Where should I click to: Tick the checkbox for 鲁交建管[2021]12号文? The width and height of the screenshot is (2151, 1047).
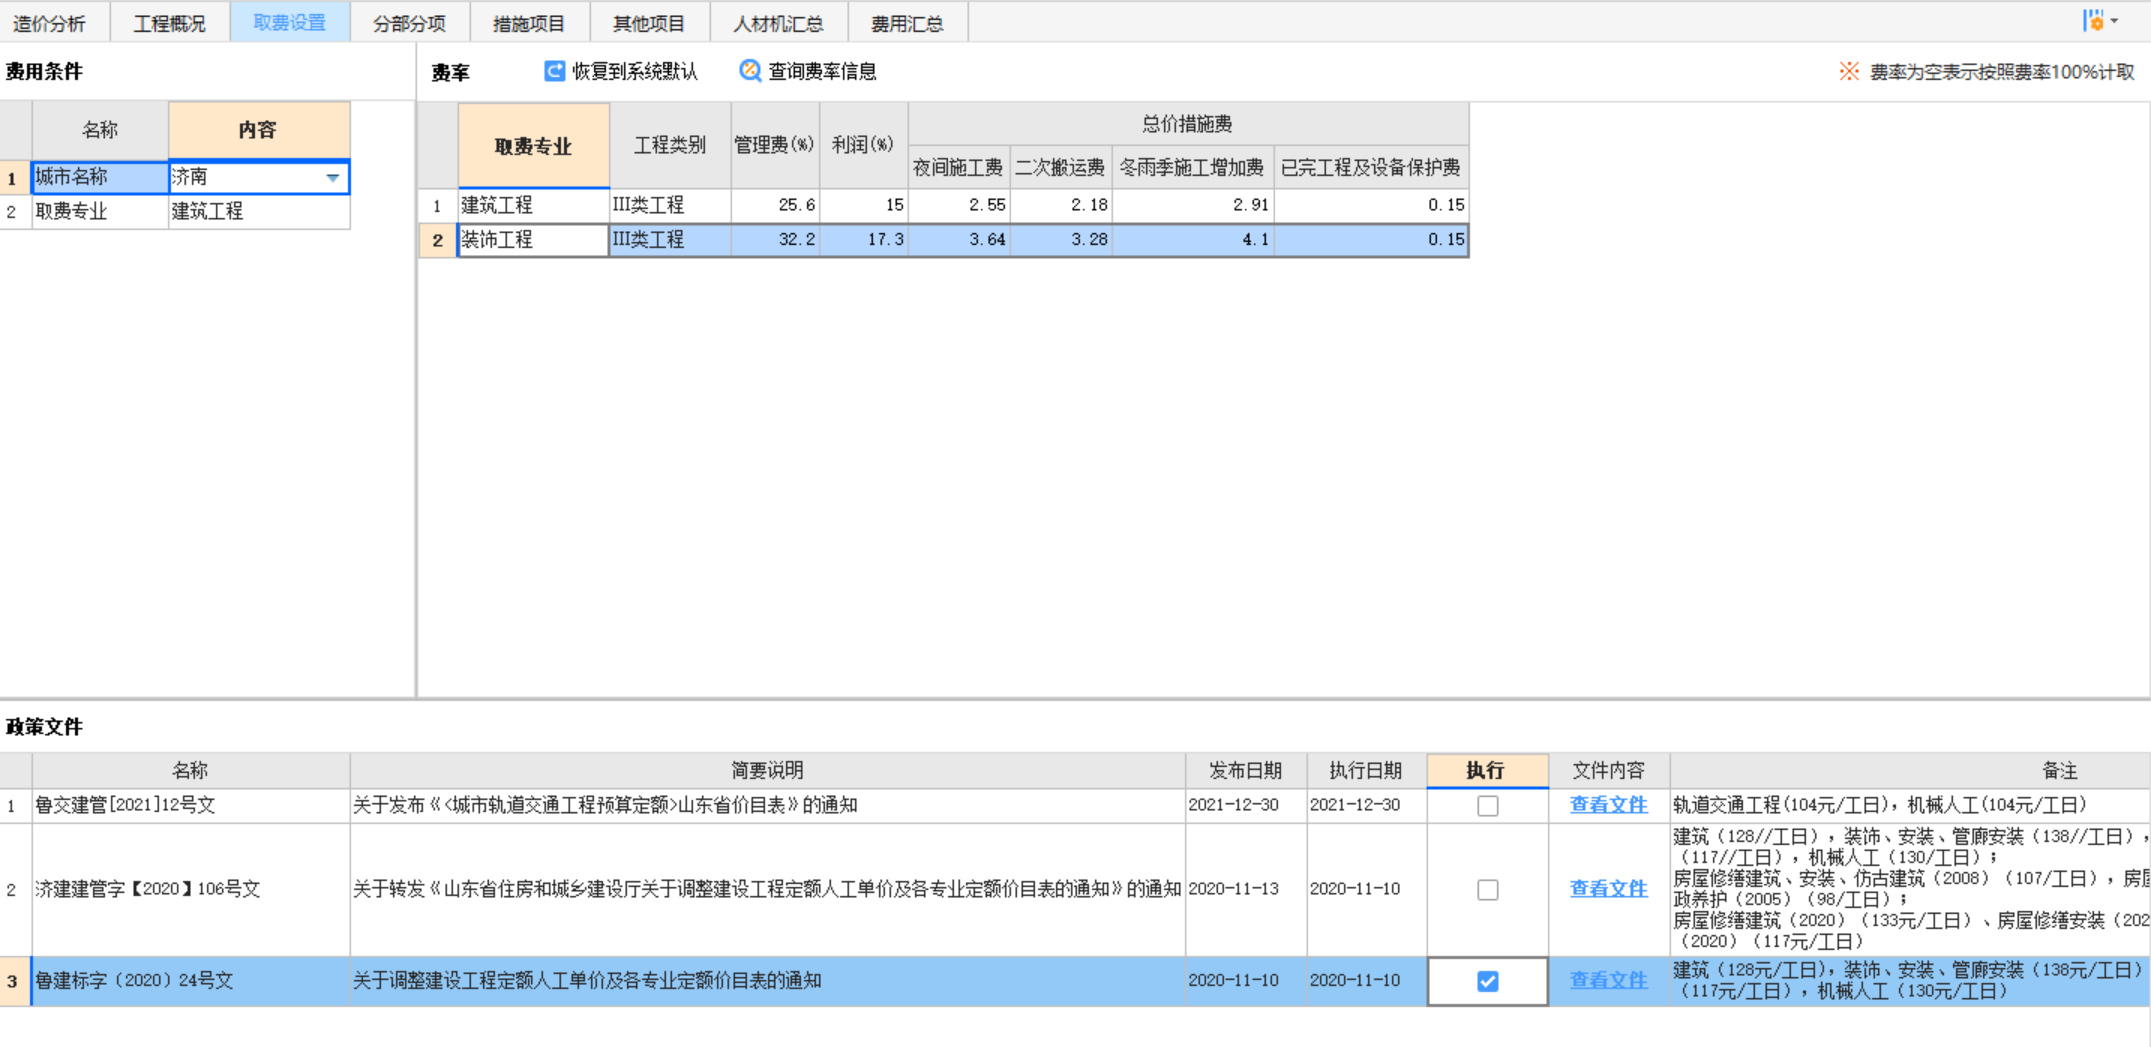(1488, 805)
